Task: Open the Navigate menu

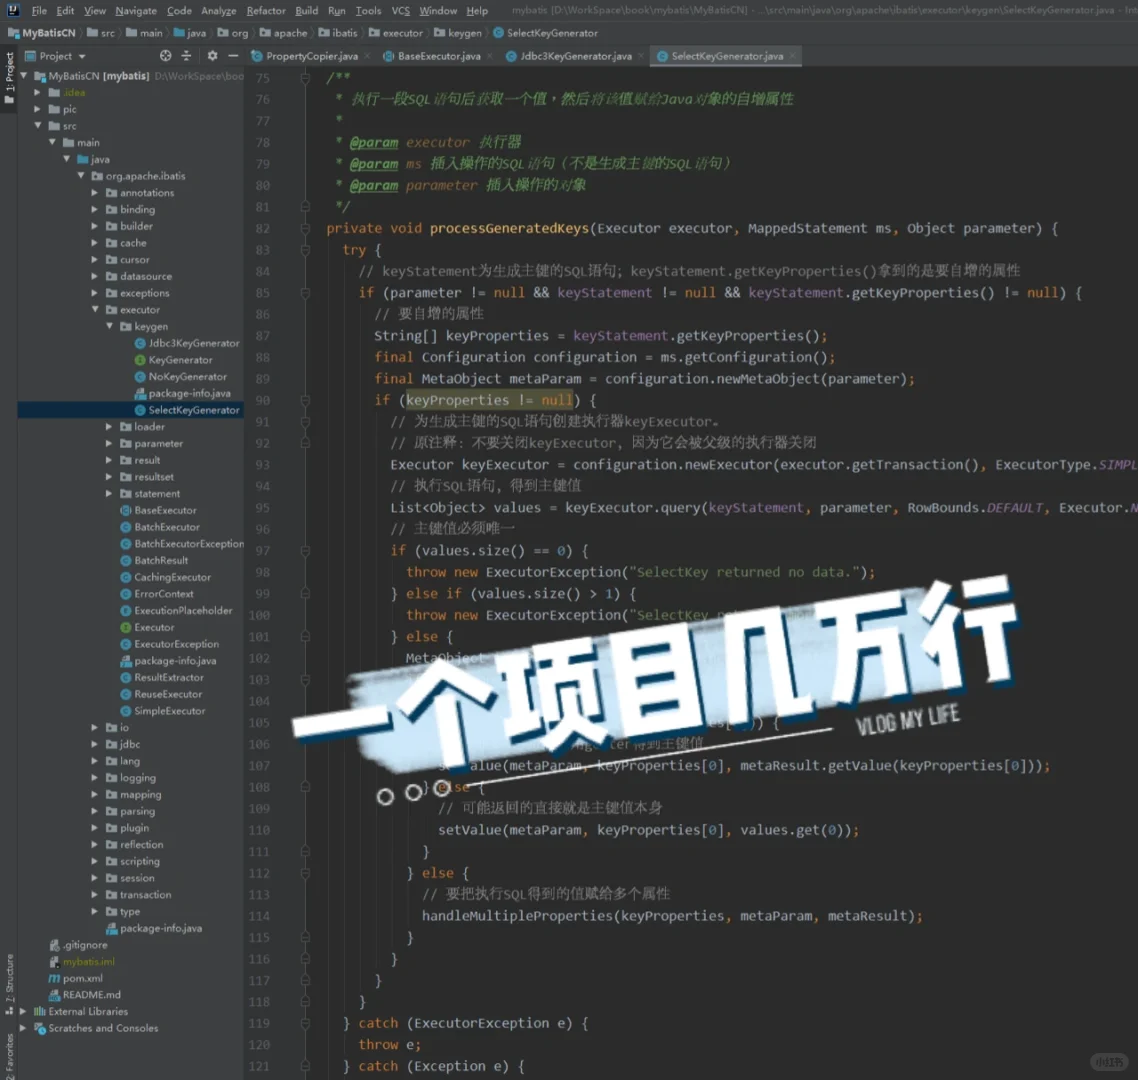Action: 136,10
